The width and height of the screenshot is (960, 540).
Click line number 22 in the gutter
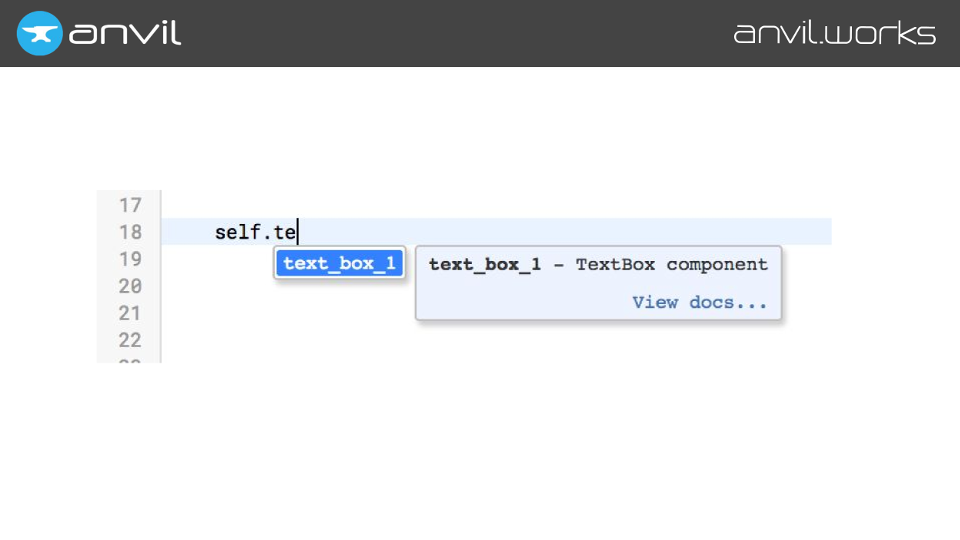130,340
